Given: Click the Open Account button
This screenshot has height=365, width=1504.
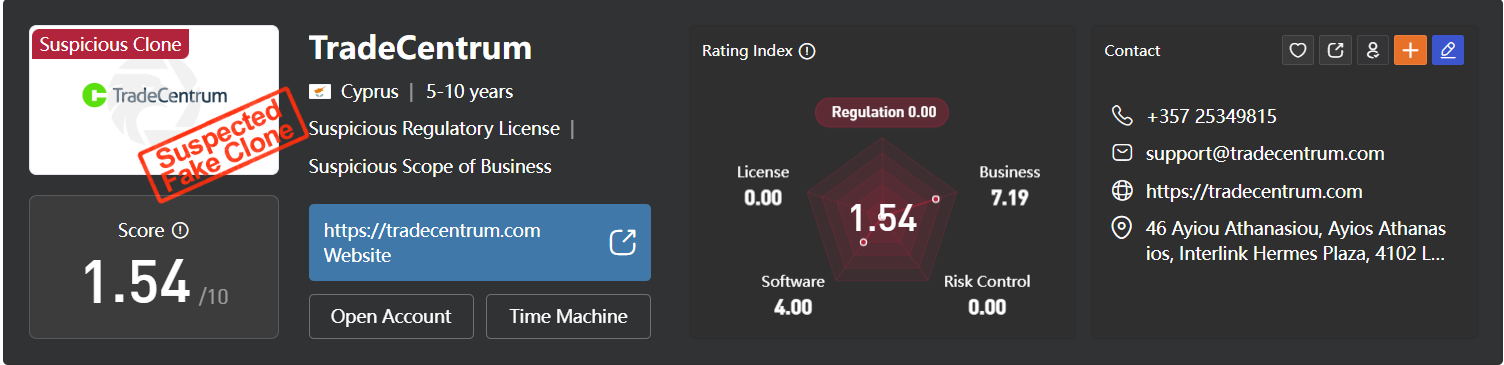Looking at the screenshot, I should click(x=391, y=317).
